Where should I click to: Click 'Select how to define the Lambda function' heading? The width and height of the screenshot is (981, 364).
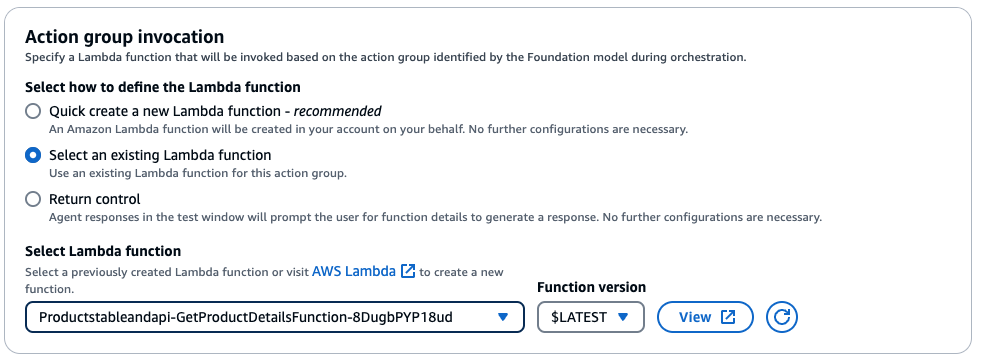(163, 87)
